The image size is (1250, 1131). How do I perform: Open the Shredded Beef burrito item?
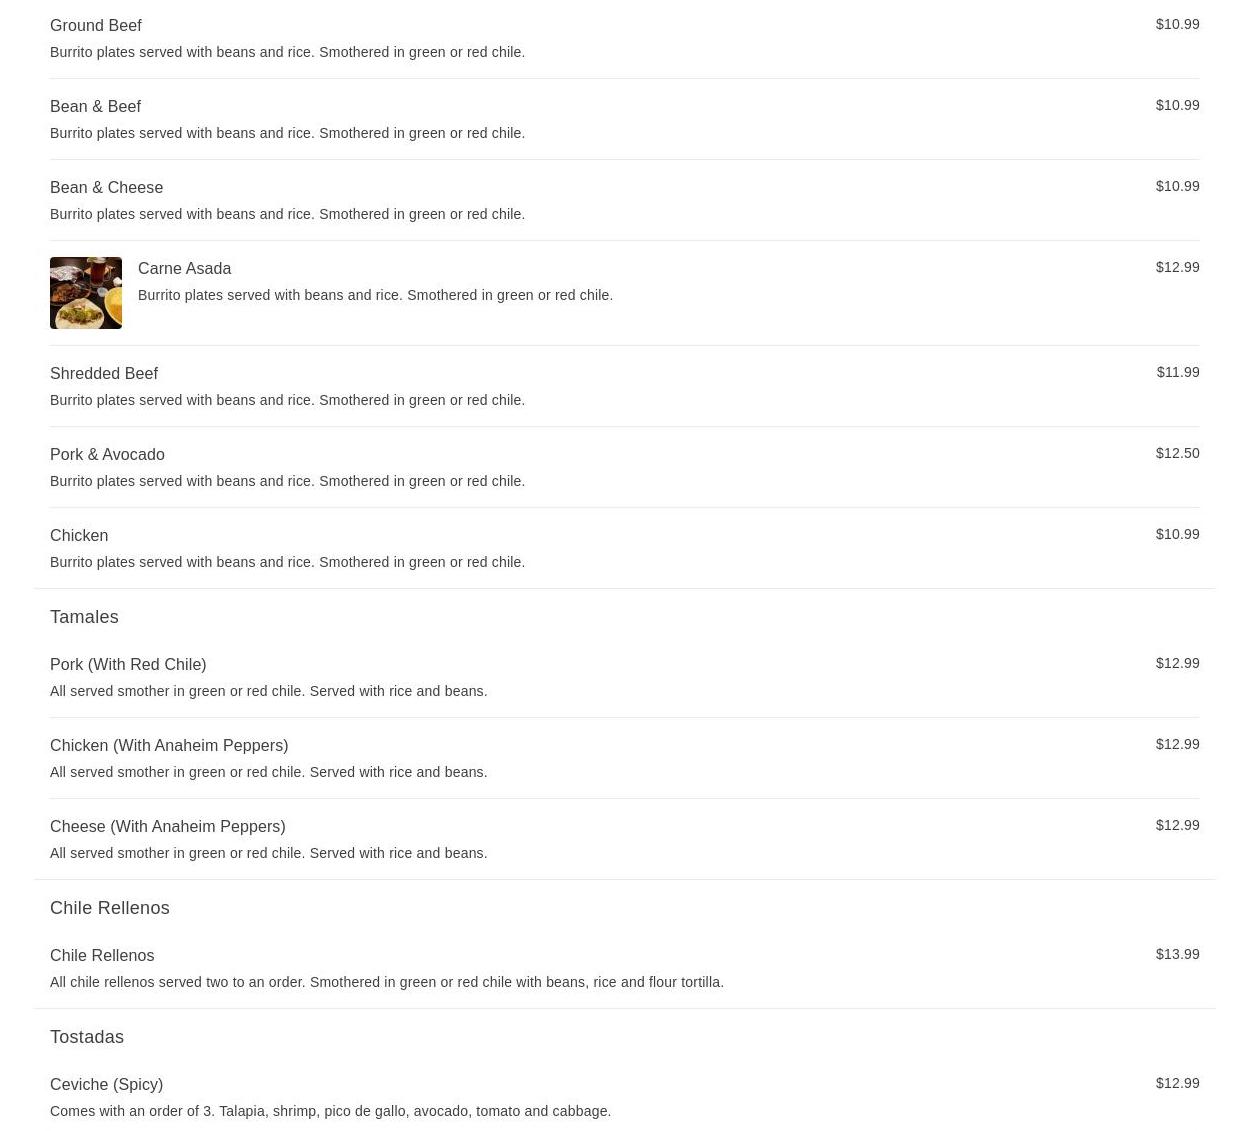pyautogui.click(x=624, y=386)
